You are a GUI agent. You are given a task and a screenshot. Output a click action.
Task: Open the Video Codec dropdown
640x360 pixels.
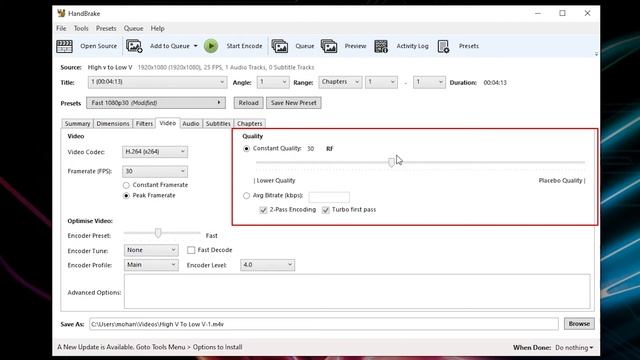point(155,151)
